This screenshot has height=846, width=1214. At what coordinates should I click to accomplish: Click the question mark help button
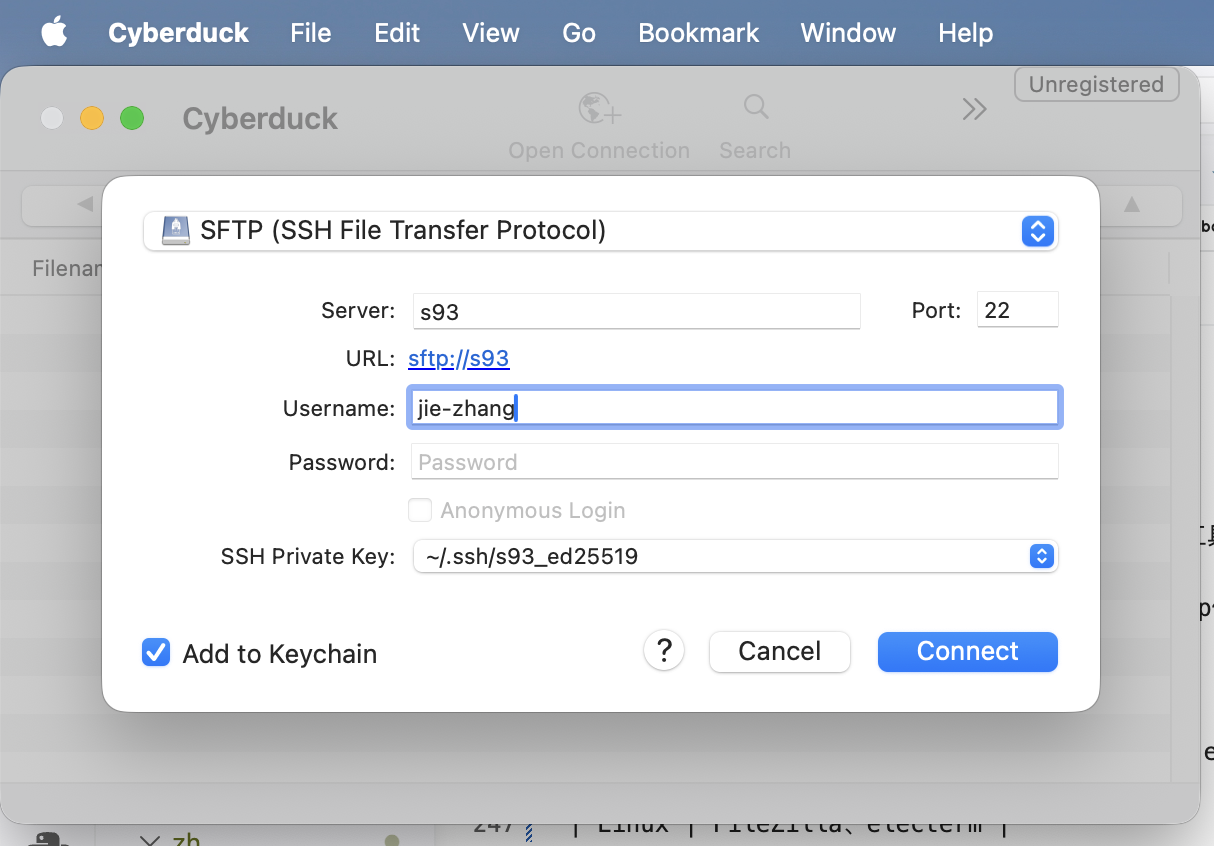pos(664,651)
